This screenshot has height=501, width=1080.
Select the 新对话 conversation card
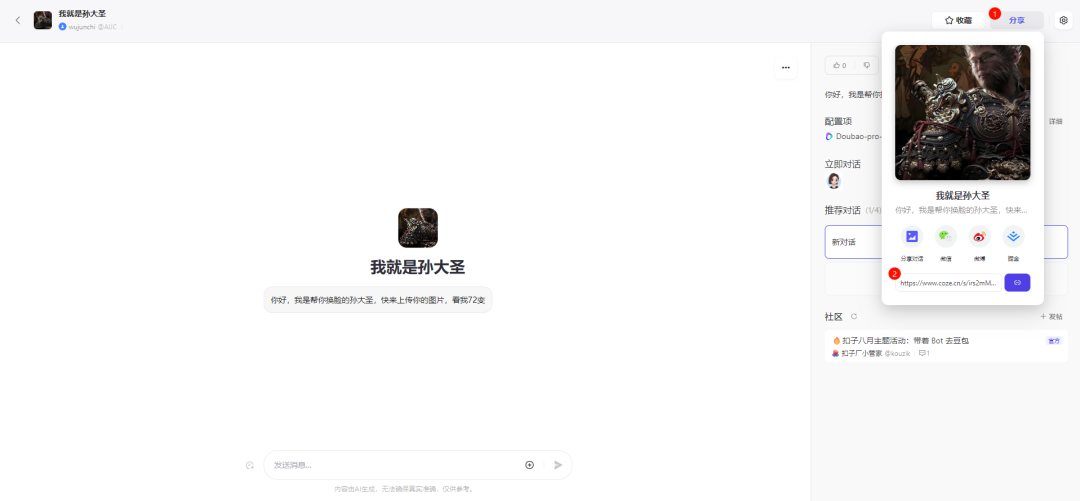(x=946, y=242)
